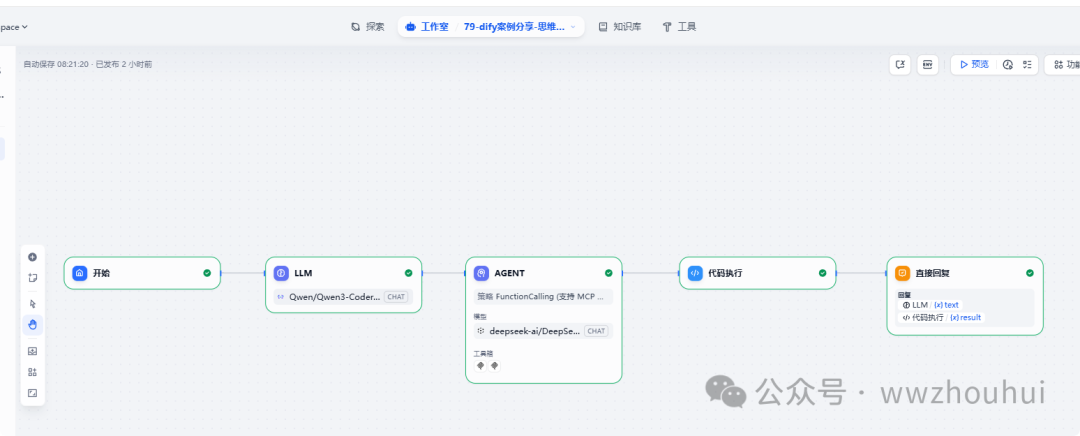Click the 预览 preview run button
The height and width of the screenshot is (436, 1080).
(x=974, y=65)
